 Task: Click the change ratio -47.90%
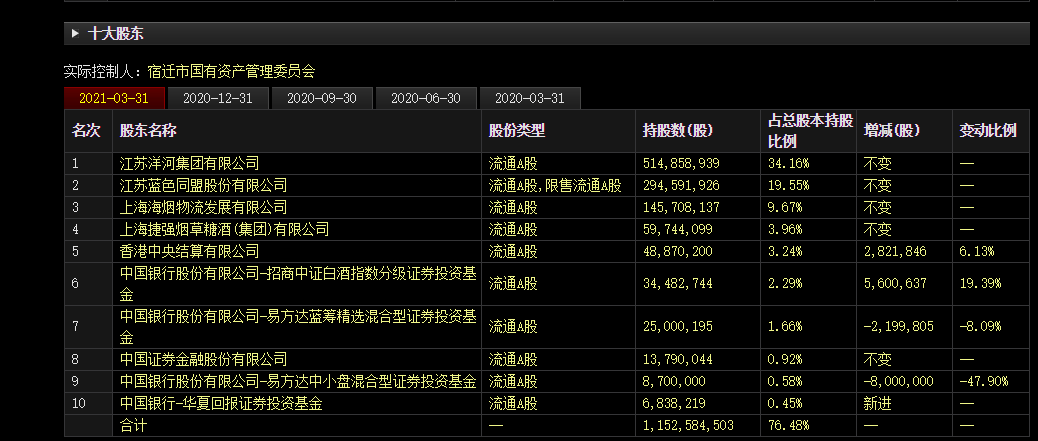coord(984,381)
